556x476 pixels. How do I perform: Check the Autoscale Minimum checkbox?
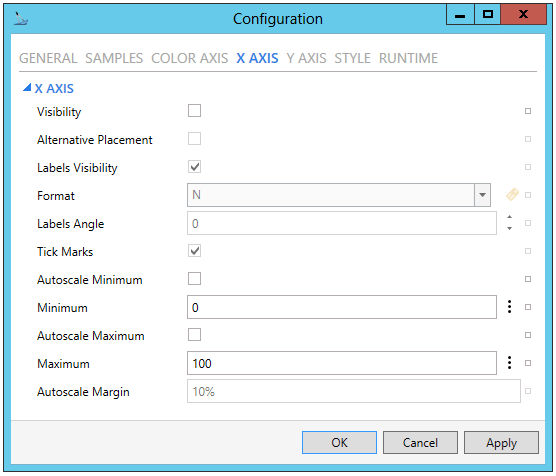pos(194,279)
